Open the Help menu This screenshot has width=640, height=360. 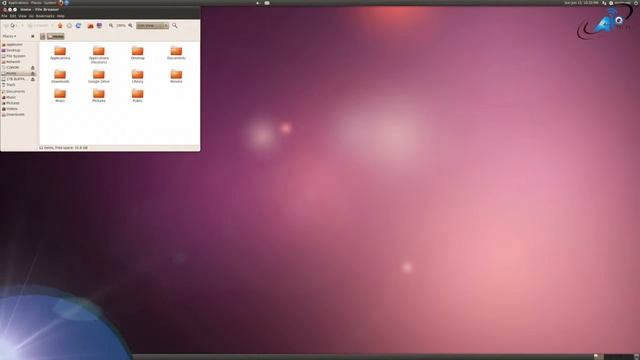point(61,16)
